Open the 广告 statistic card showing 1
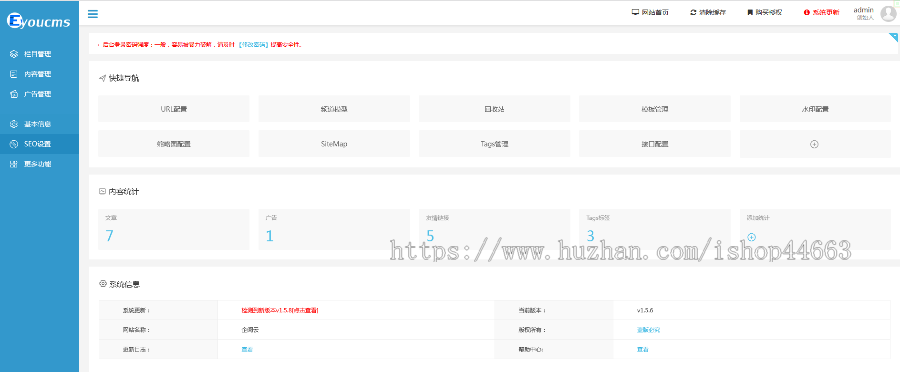 [x=334, y=229]
